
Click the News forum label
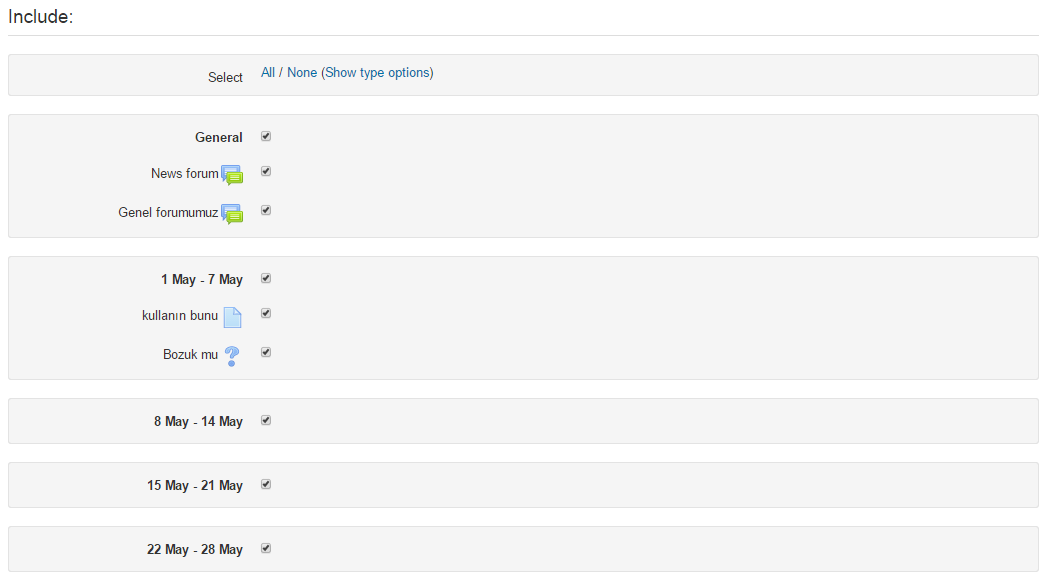[184, 174]
